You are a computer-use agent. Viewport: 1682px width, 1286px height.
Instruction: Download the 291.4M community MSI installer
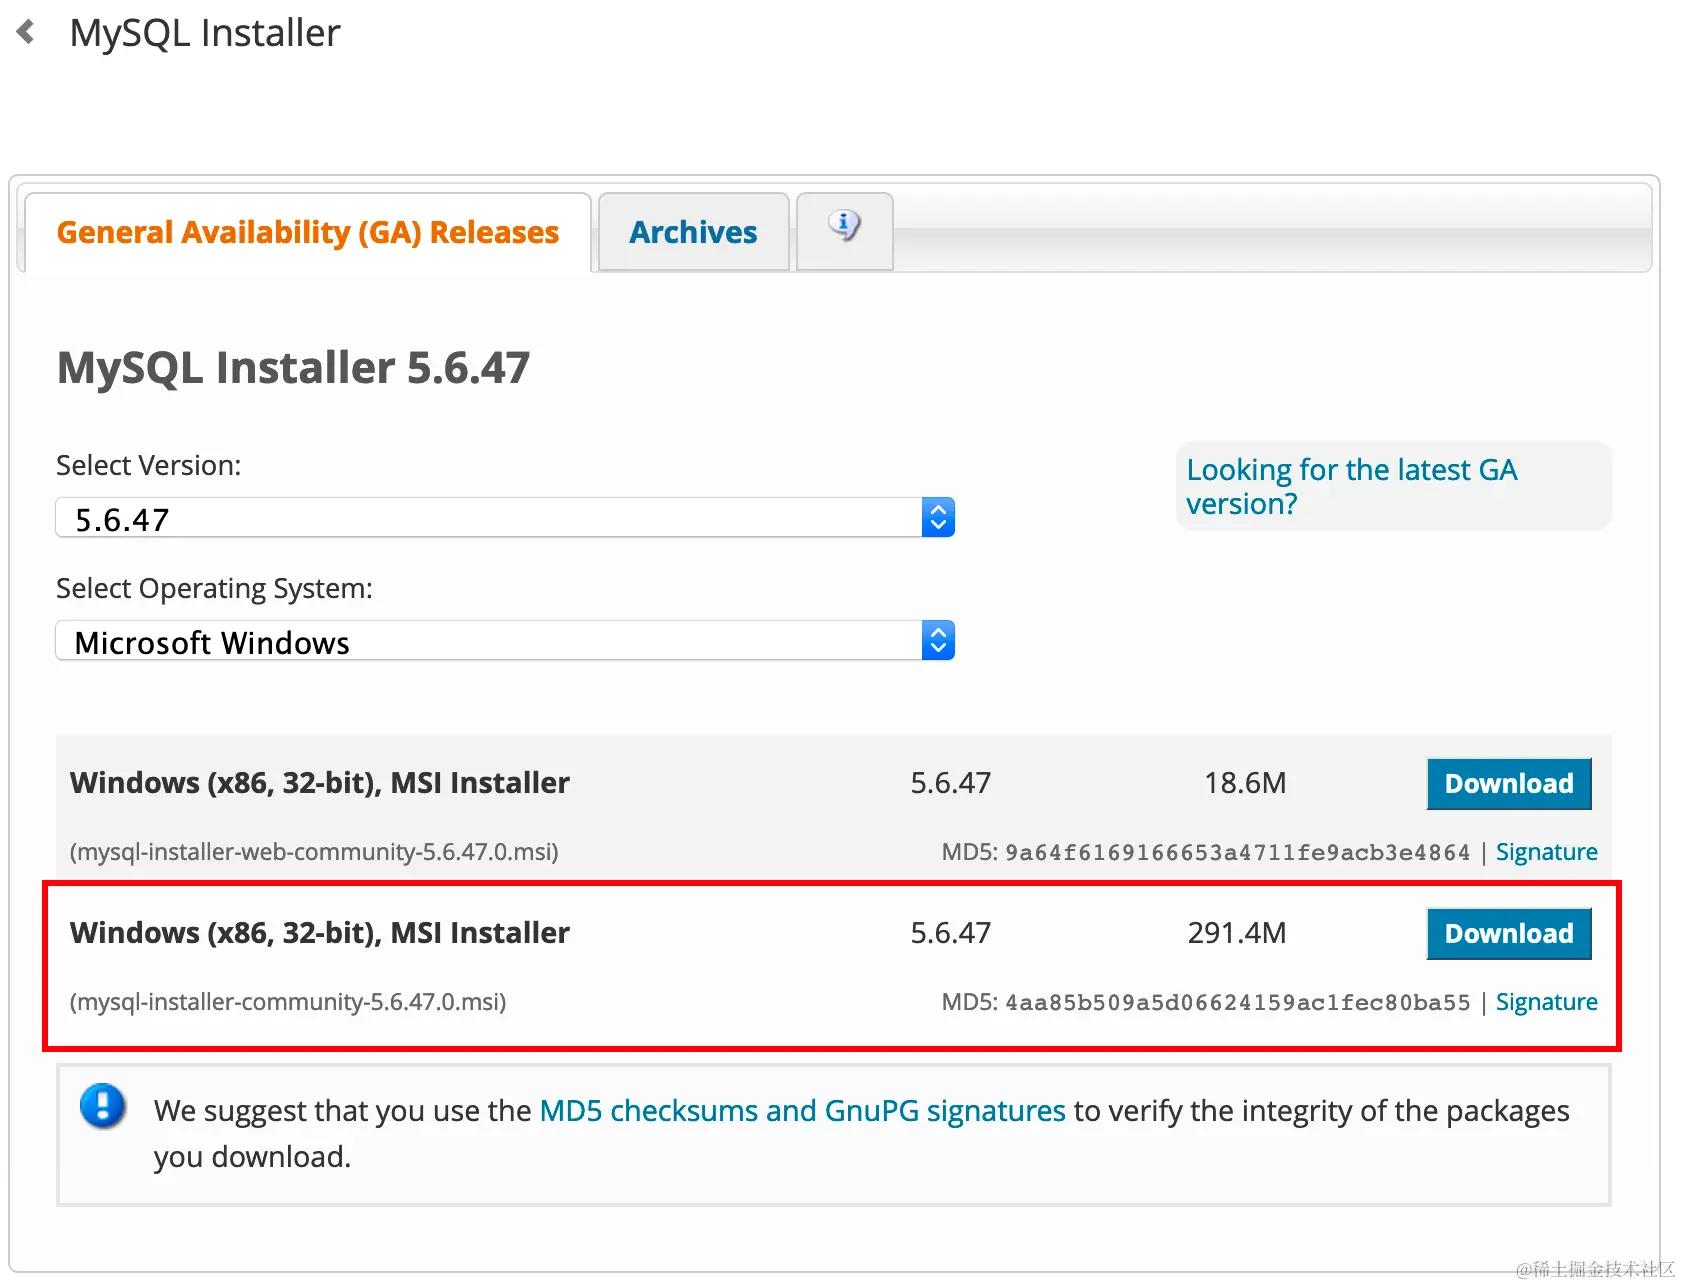pyautogui.click(x=1508, y=933)
